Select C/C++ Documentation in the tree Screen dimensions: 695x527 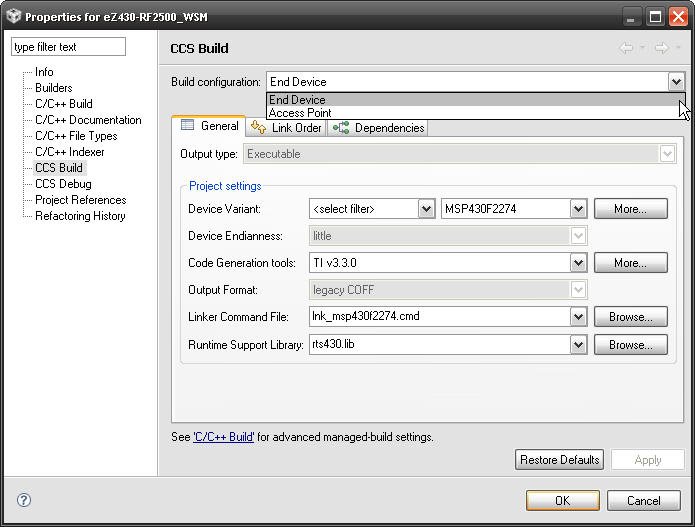[88, 120]
